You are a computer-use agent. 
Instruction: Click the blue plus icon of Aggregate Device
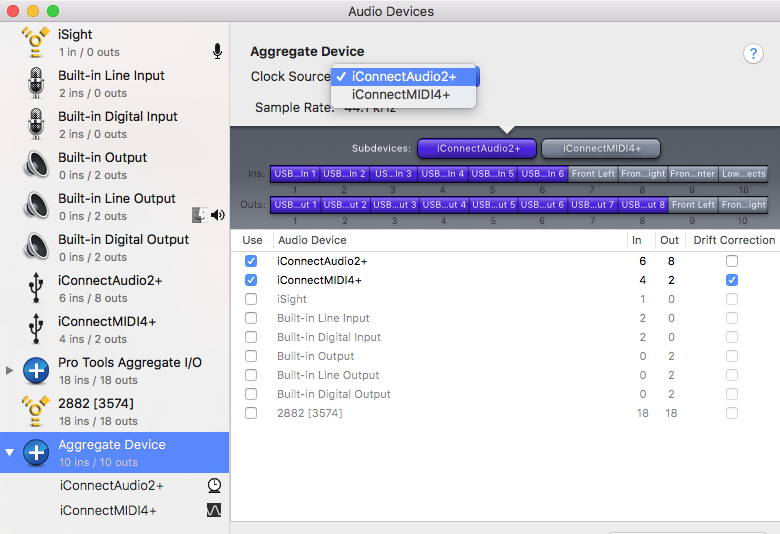36,452
